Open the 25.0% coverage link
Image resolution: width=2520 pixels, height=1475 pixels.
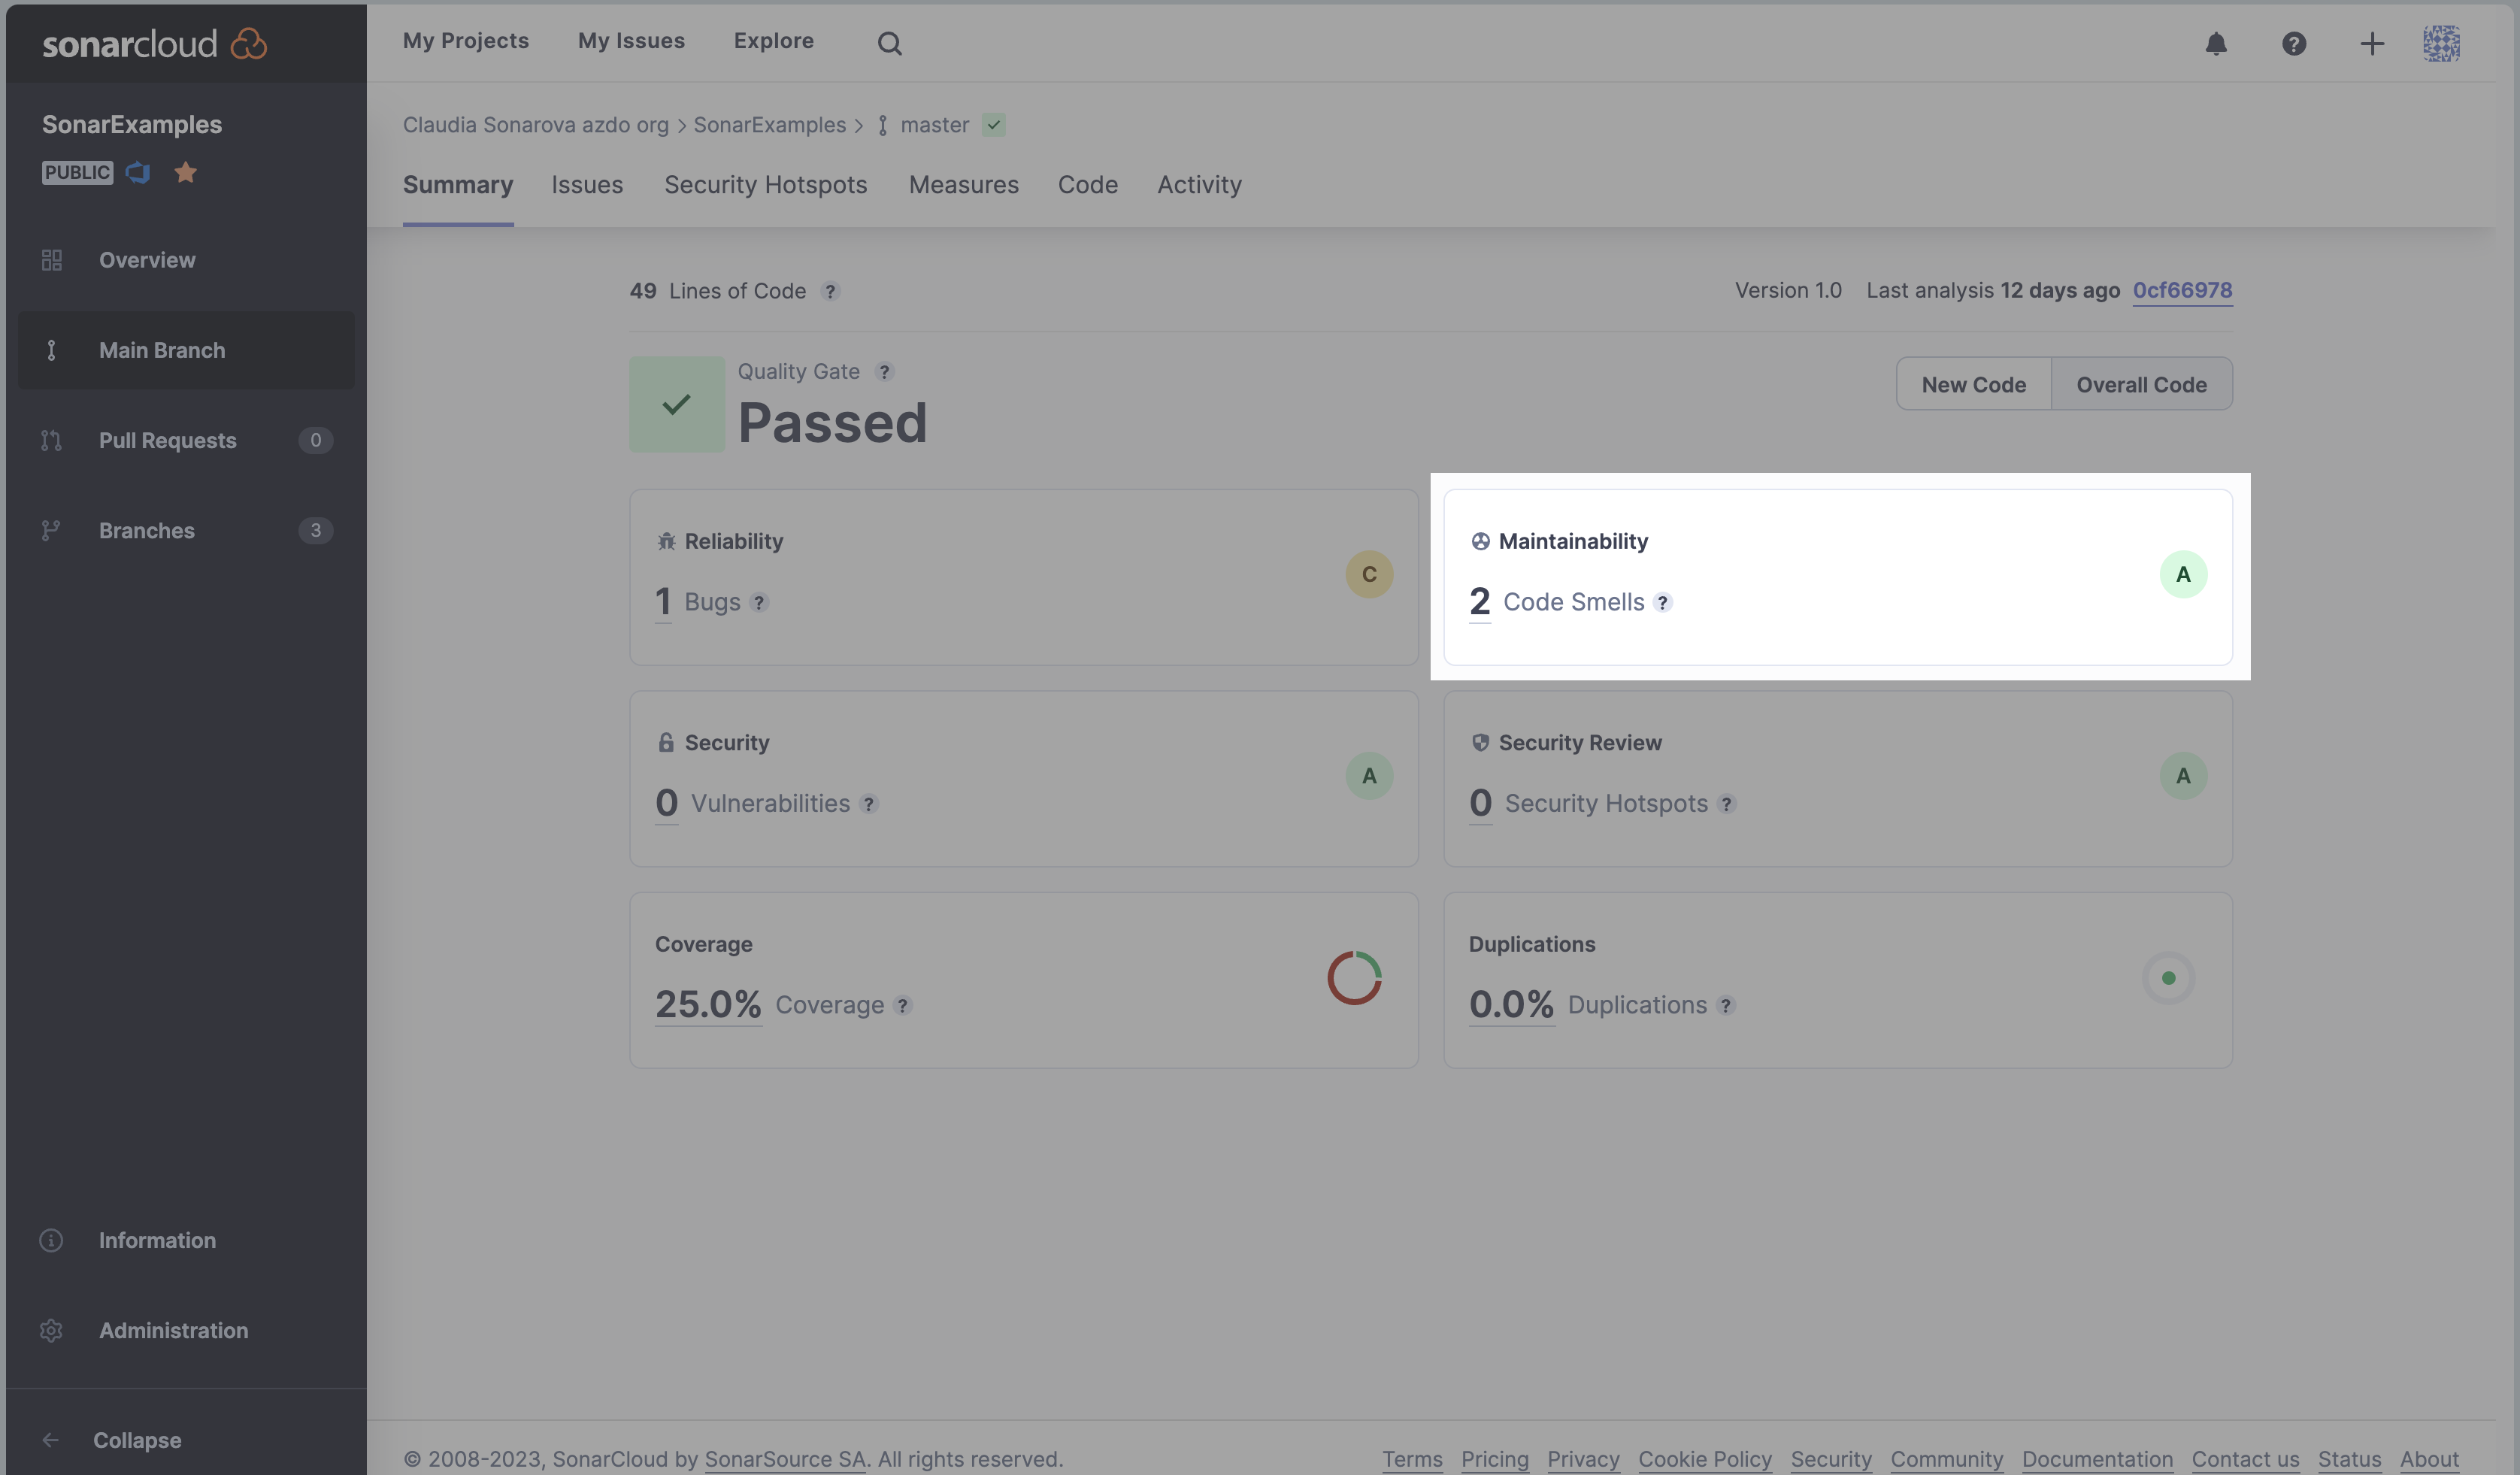708,1005
